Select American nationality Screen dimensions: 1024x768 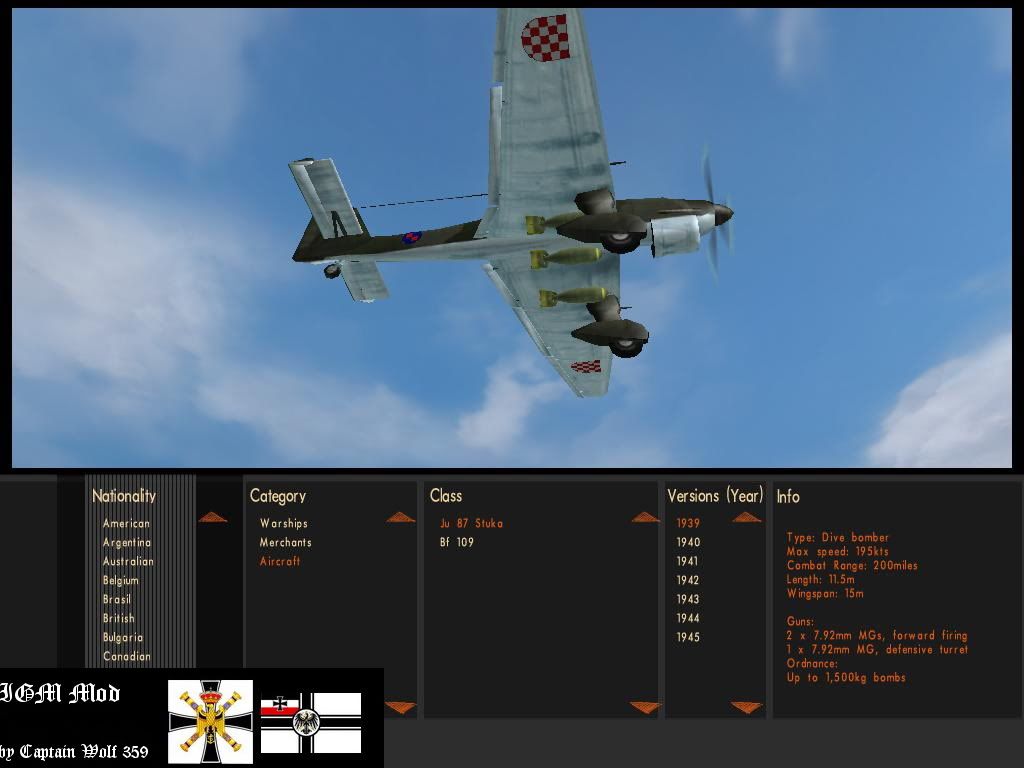click(x=126, y=523)
